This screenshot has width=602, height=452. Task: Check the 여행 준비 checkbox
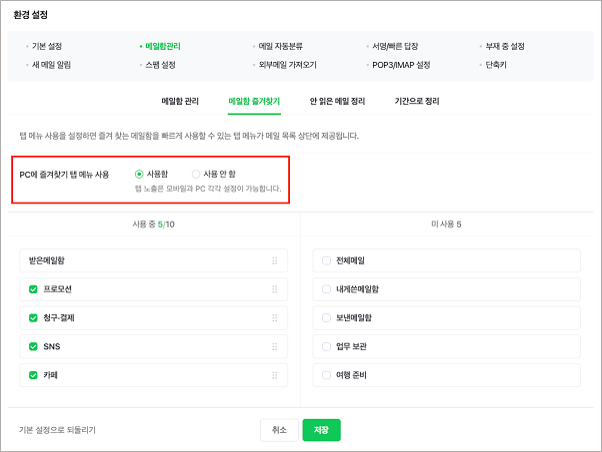(x=326, y=375)
